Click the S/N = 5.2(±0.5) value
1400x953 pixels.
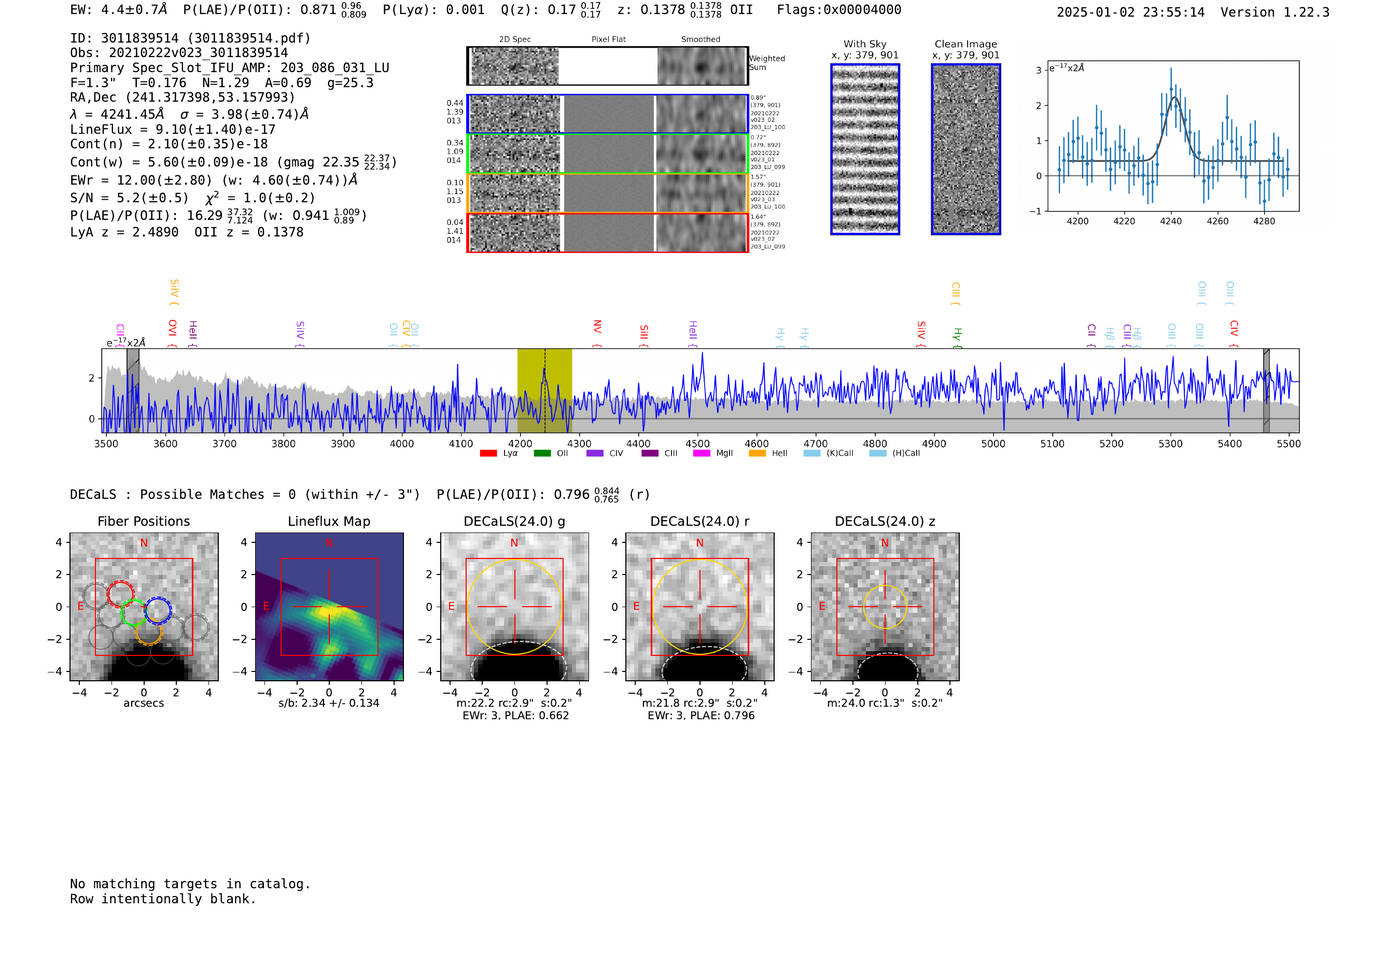click(x=129, y=198)
